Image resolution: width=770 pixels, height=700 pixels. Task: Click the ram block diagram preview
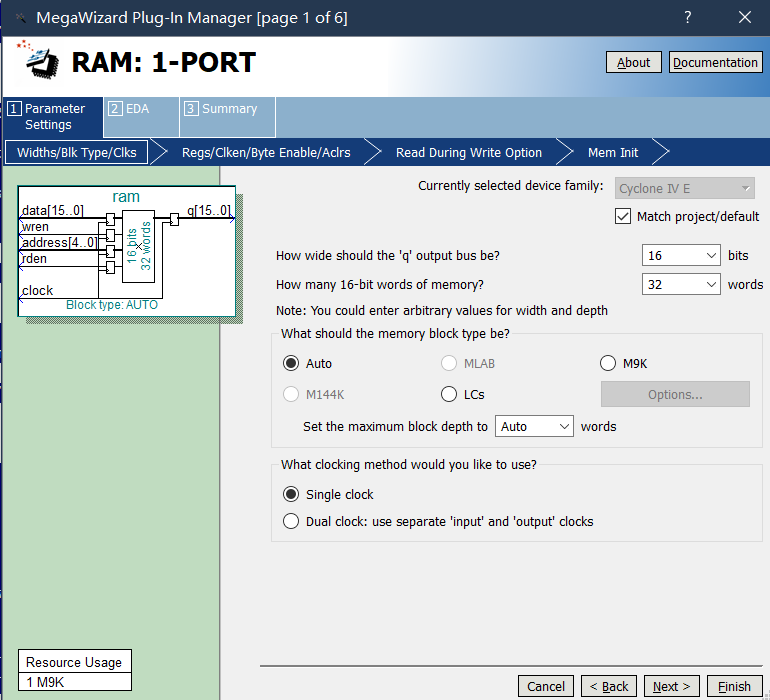click(127, 252)
